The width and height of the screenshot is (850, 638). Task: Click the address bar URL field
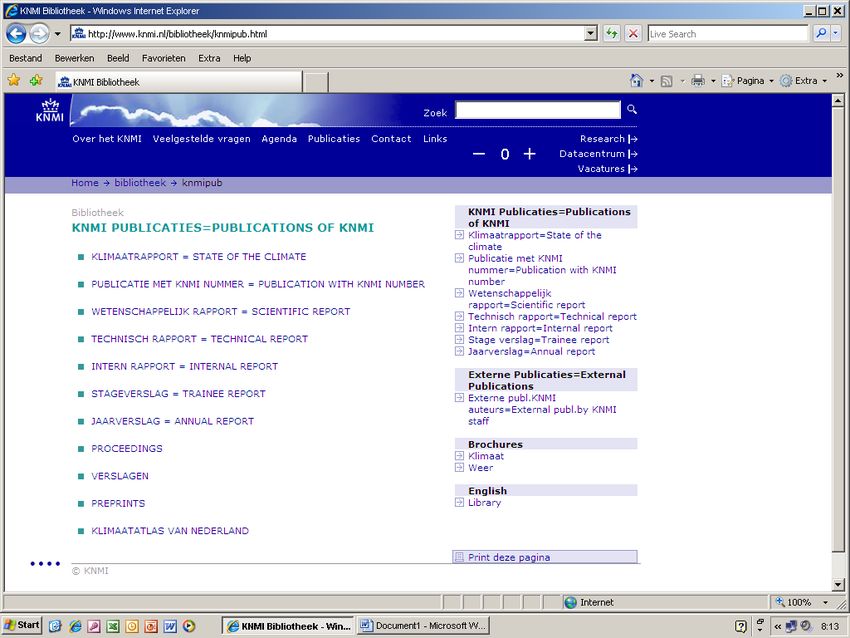tap(328, 34)
